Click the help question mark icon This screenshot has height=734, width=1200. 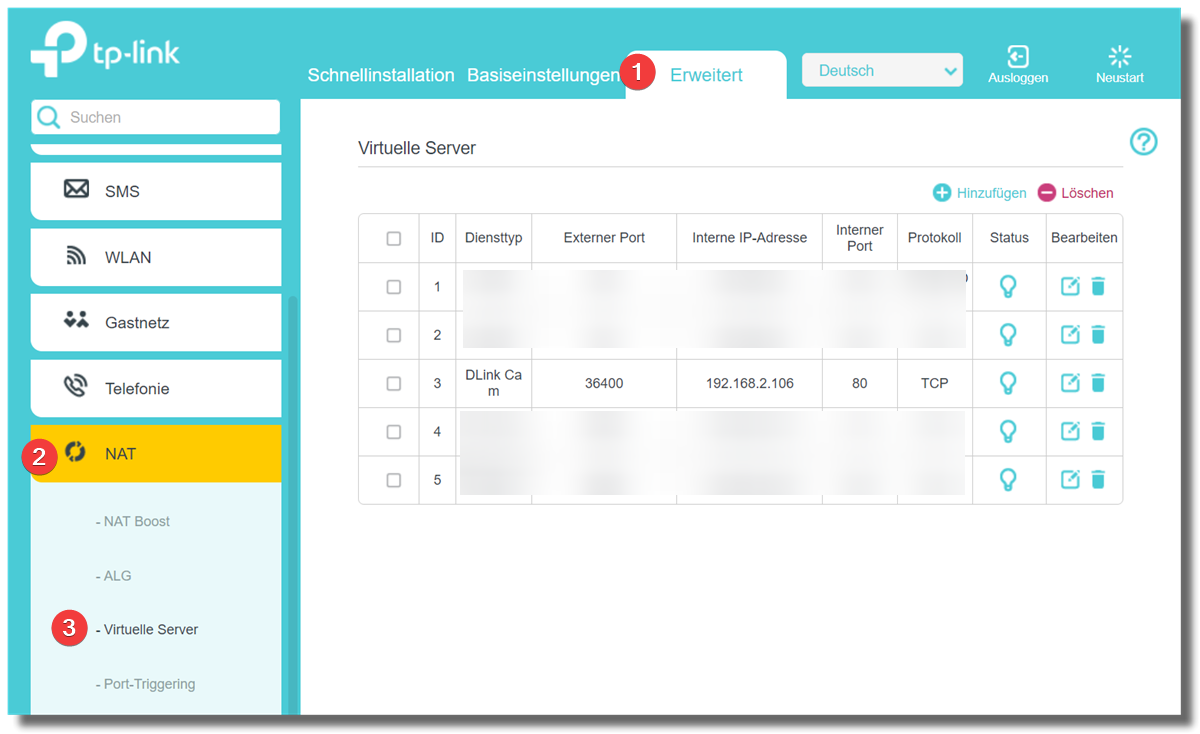pyautogui.click(x=1143, y=142)
